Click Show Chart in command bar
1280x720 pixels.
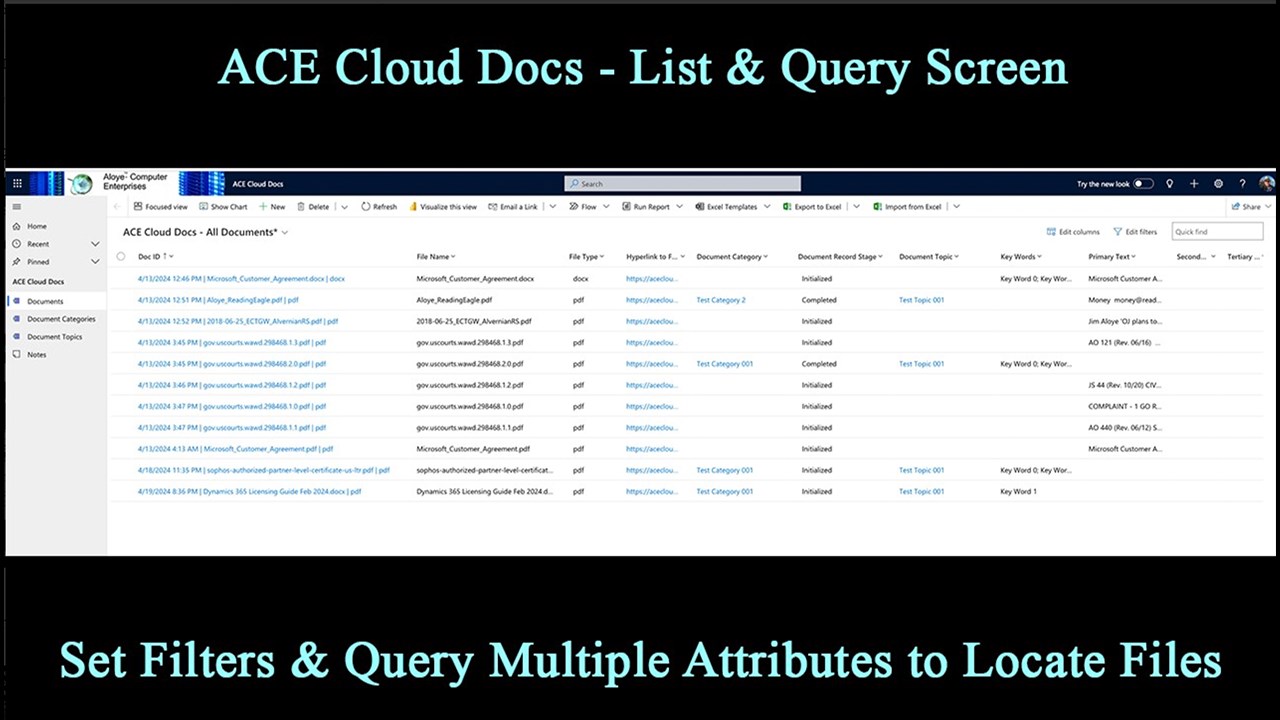(223, 207)
